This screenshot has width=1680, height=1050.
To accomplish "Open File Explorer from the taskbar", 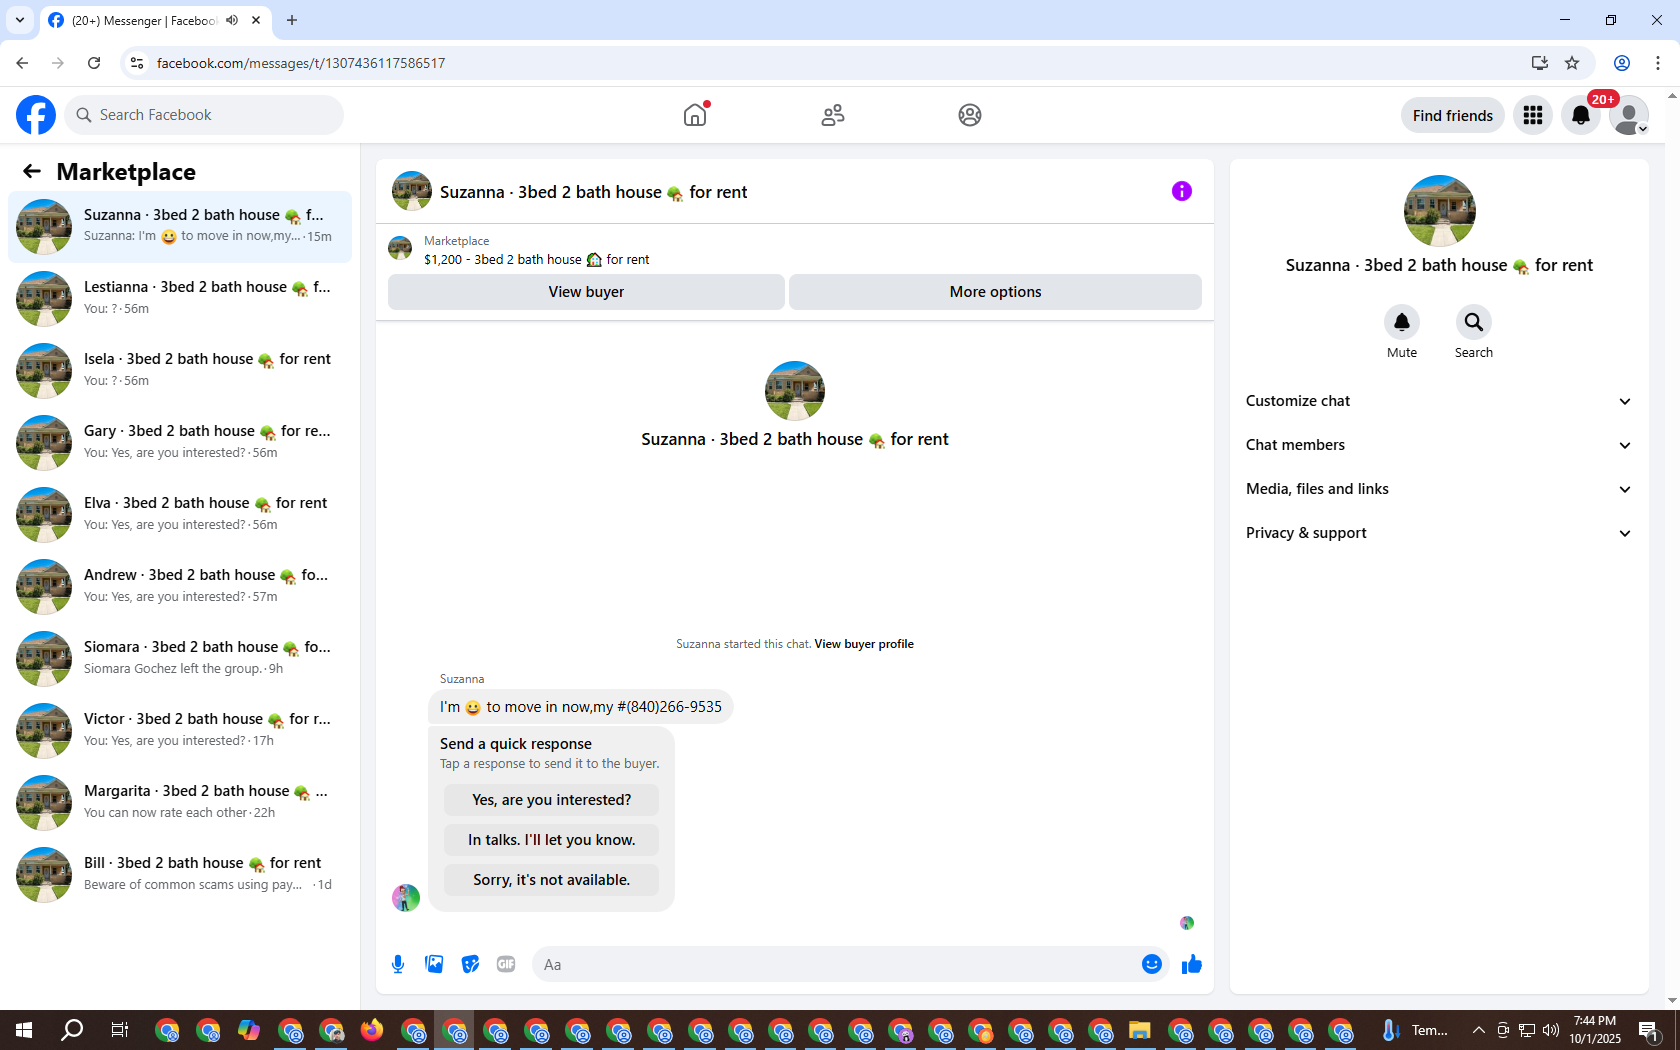I will 1140,1030.
